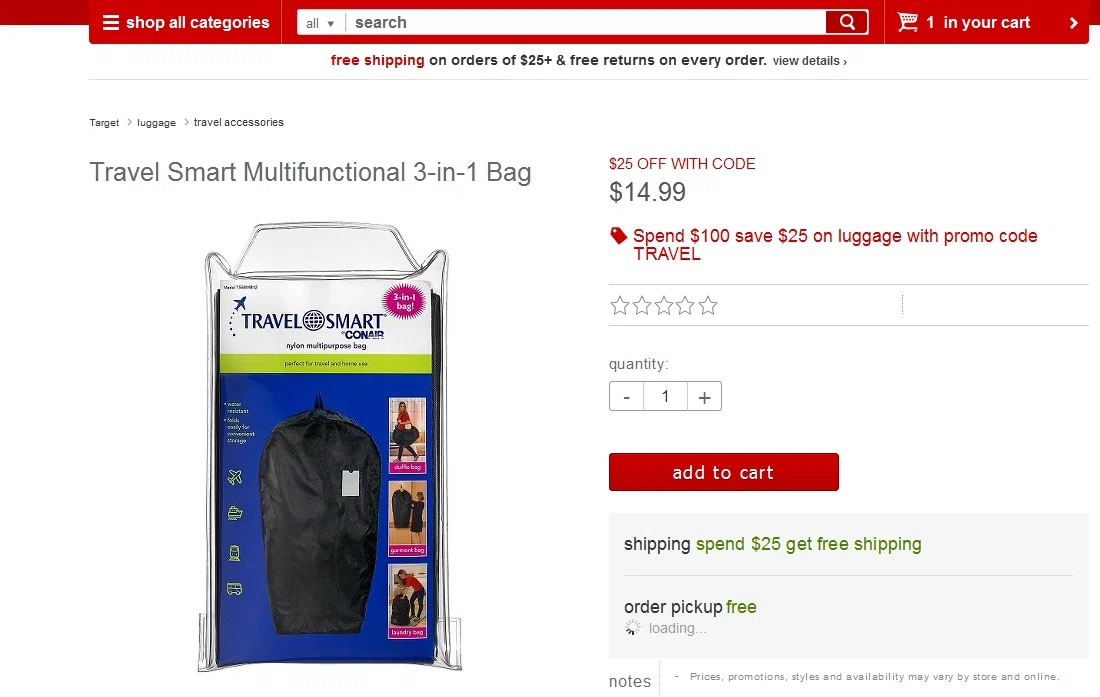The width and height of the screenshot is (1100, 697).
Task: Open the shopping cart icon
Action: point(908,22)
